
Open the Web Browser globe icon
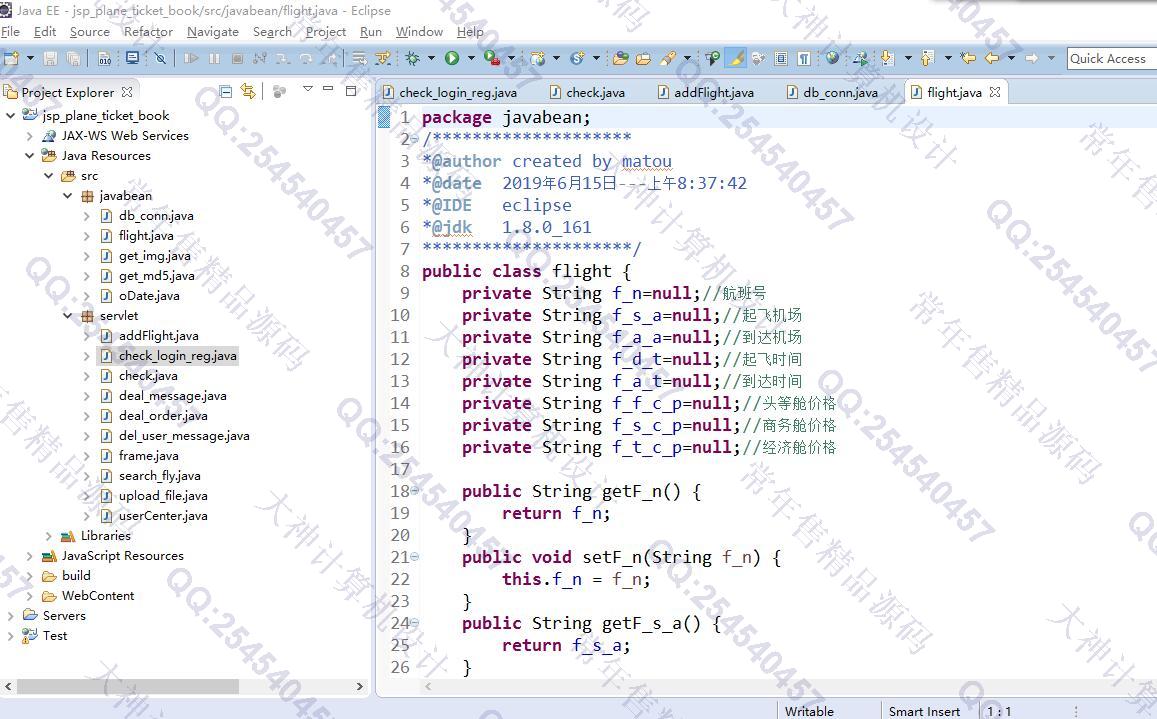(x=832, y=58)
